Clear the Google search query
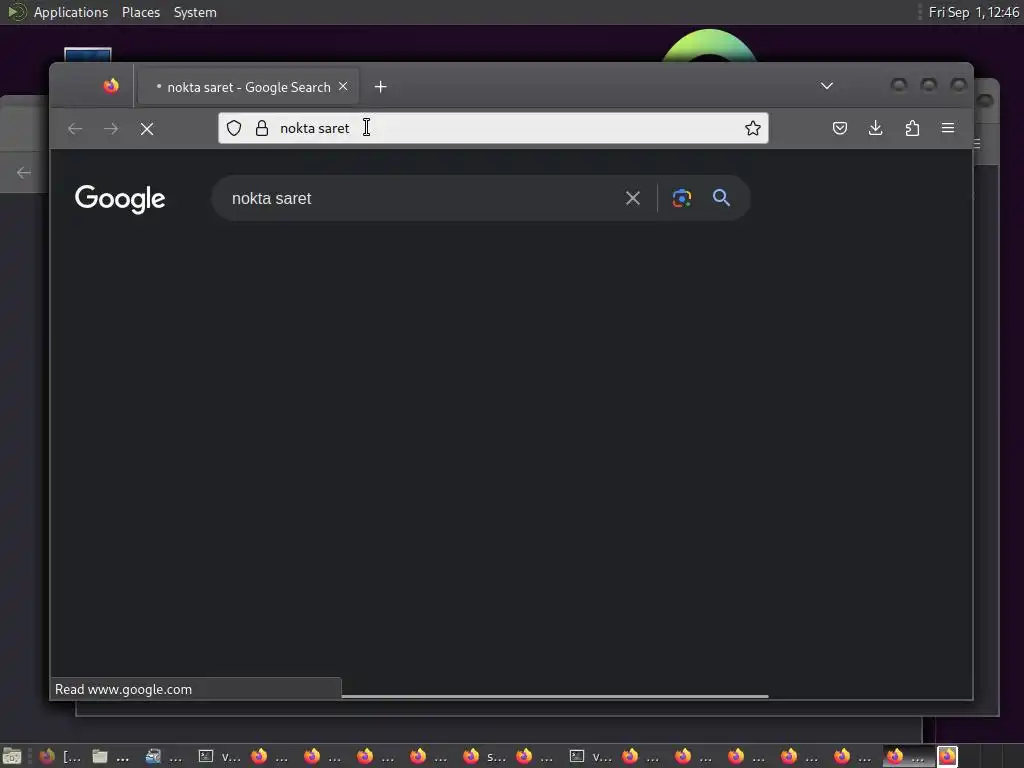This screenshot has width=1024, height=768. click(x=633, y=198)
